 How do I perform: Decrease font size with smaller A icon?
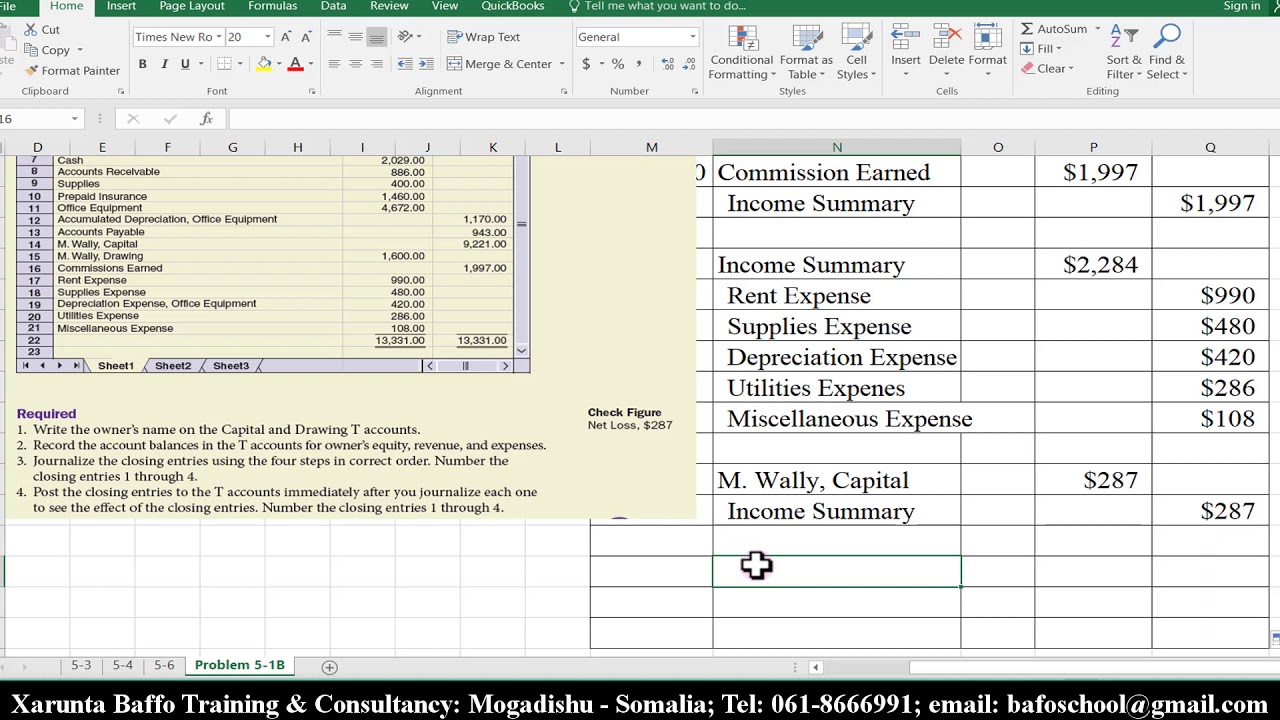coord(307,37)
